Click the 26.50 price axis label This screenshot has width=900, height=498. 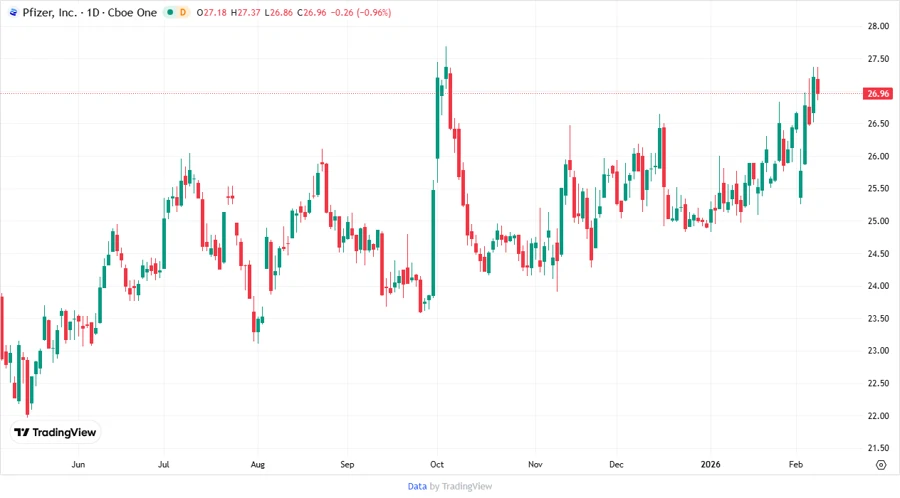tap(878, 123)
